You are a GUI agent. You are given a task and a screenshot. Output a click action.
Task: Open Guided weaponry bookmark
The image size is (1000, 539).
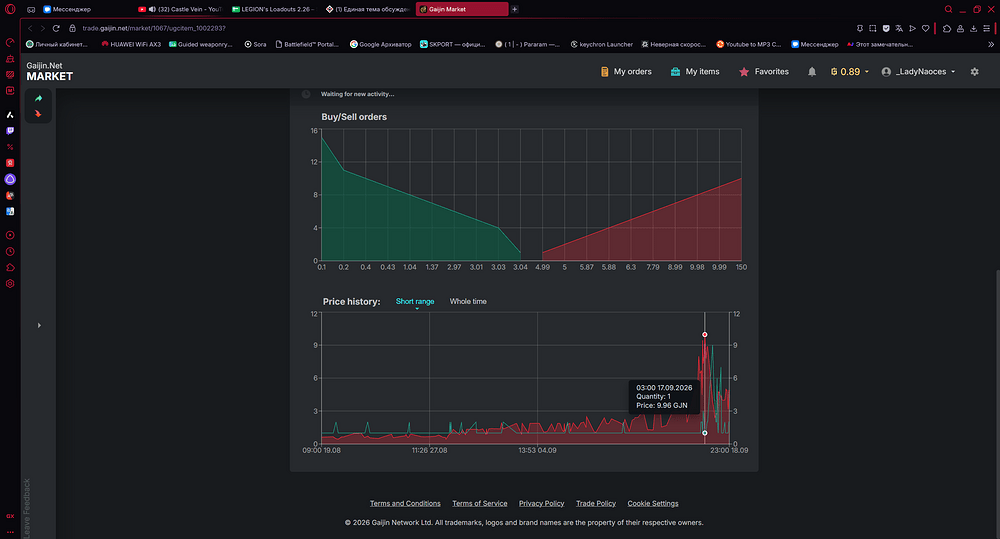200,45
